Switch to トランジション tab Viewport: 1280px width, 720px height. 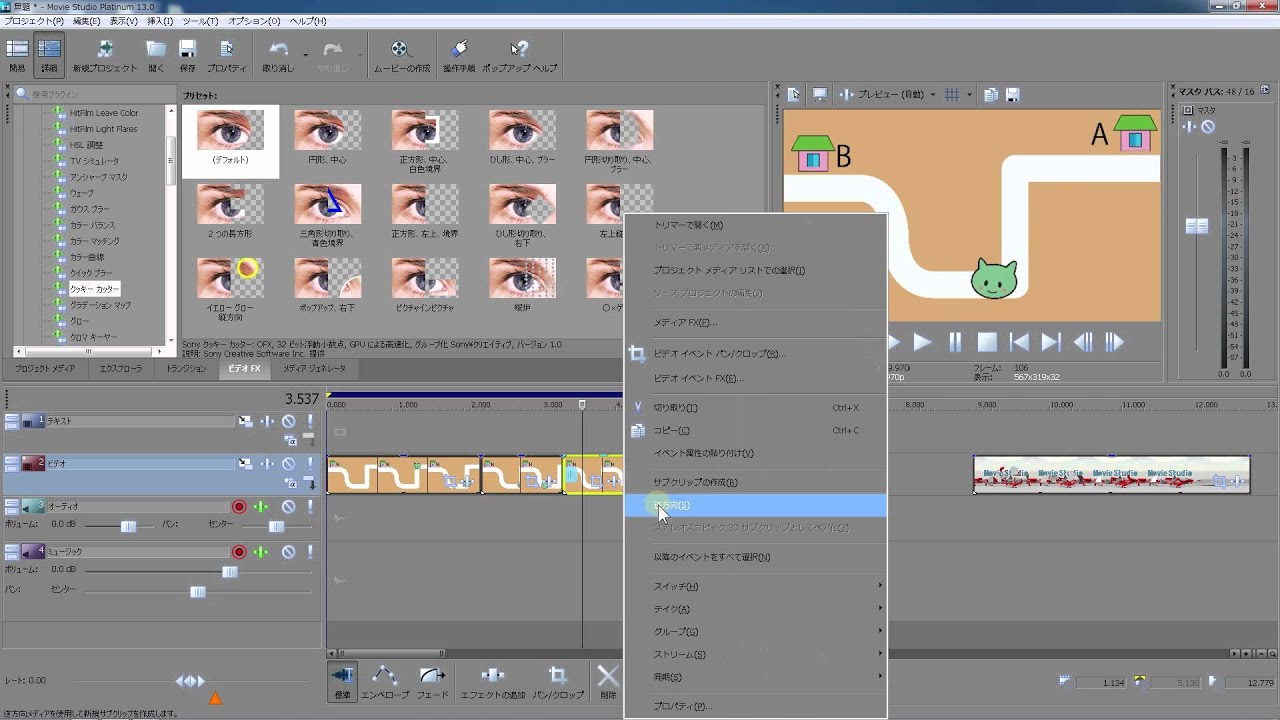click(186, 369)
